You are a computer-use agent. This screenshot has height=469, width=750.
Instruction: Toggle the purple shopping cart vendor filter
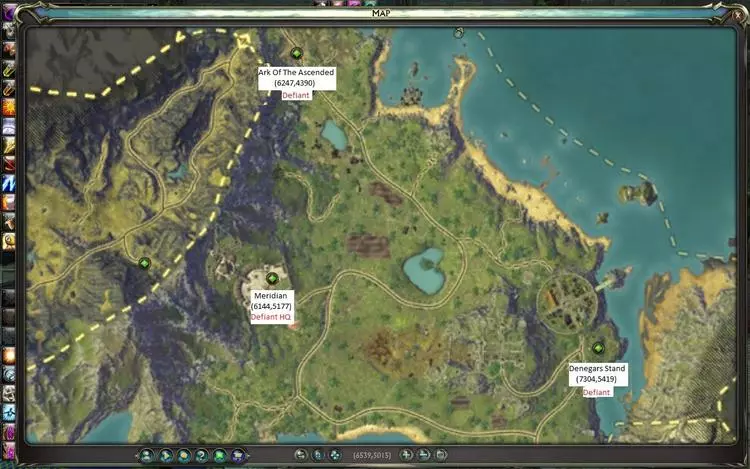238,455
